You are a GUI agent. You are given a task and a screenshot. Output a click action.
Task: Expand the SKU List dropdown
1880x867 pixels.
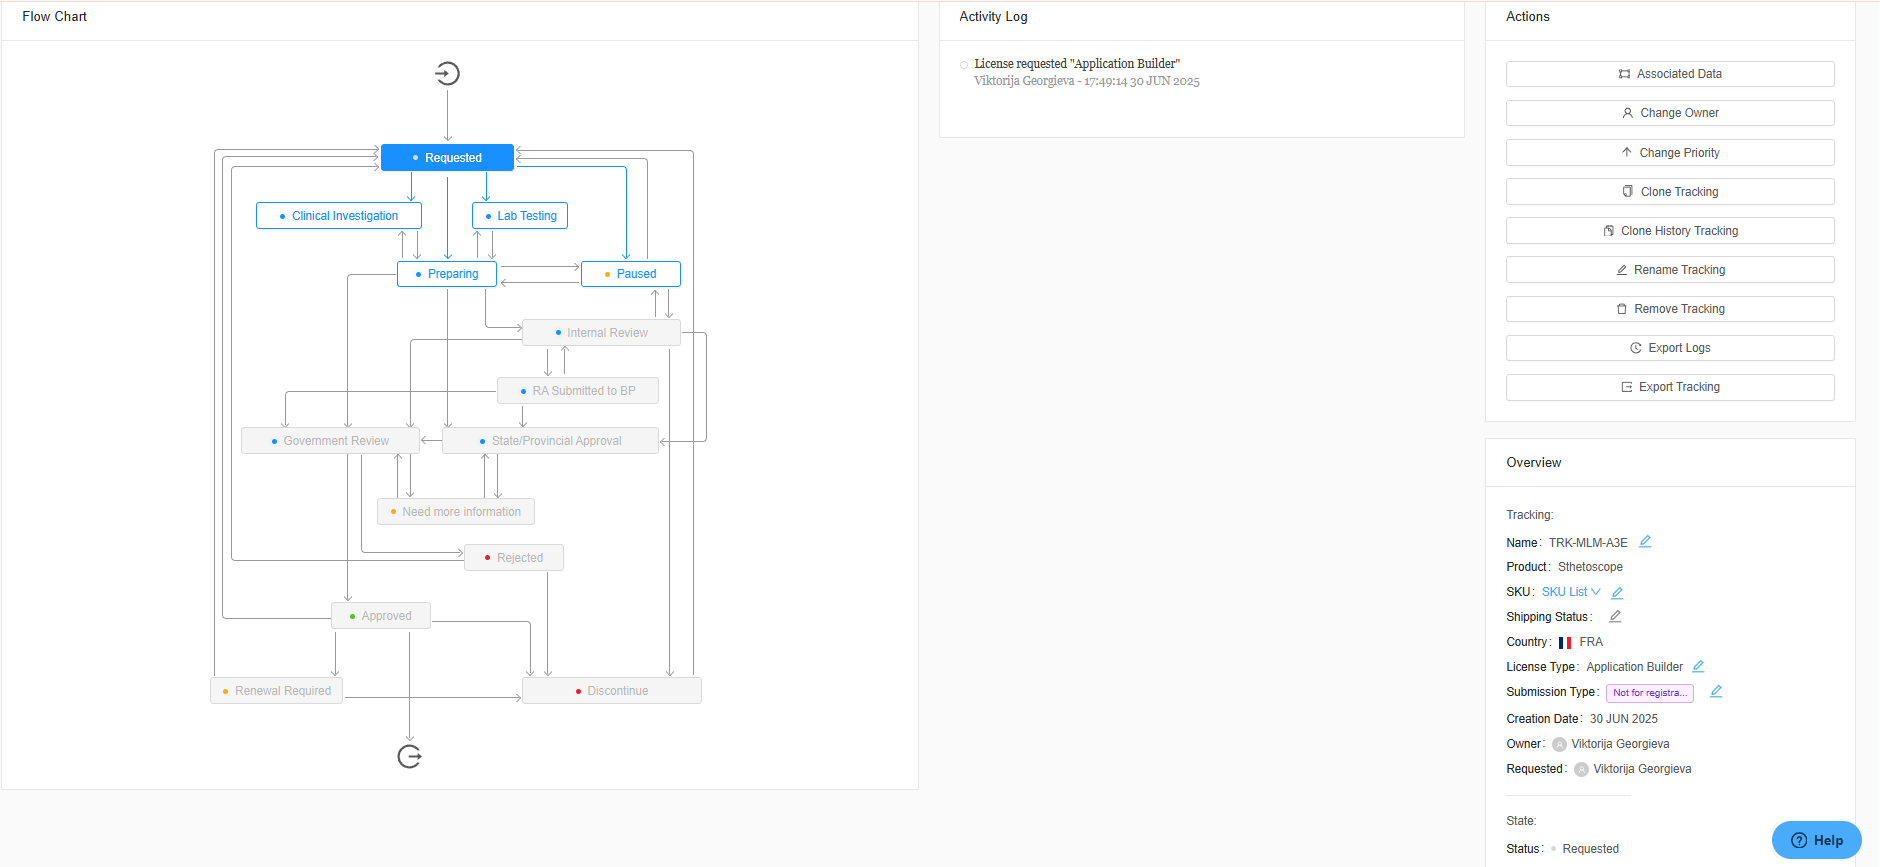(1571, 592)
